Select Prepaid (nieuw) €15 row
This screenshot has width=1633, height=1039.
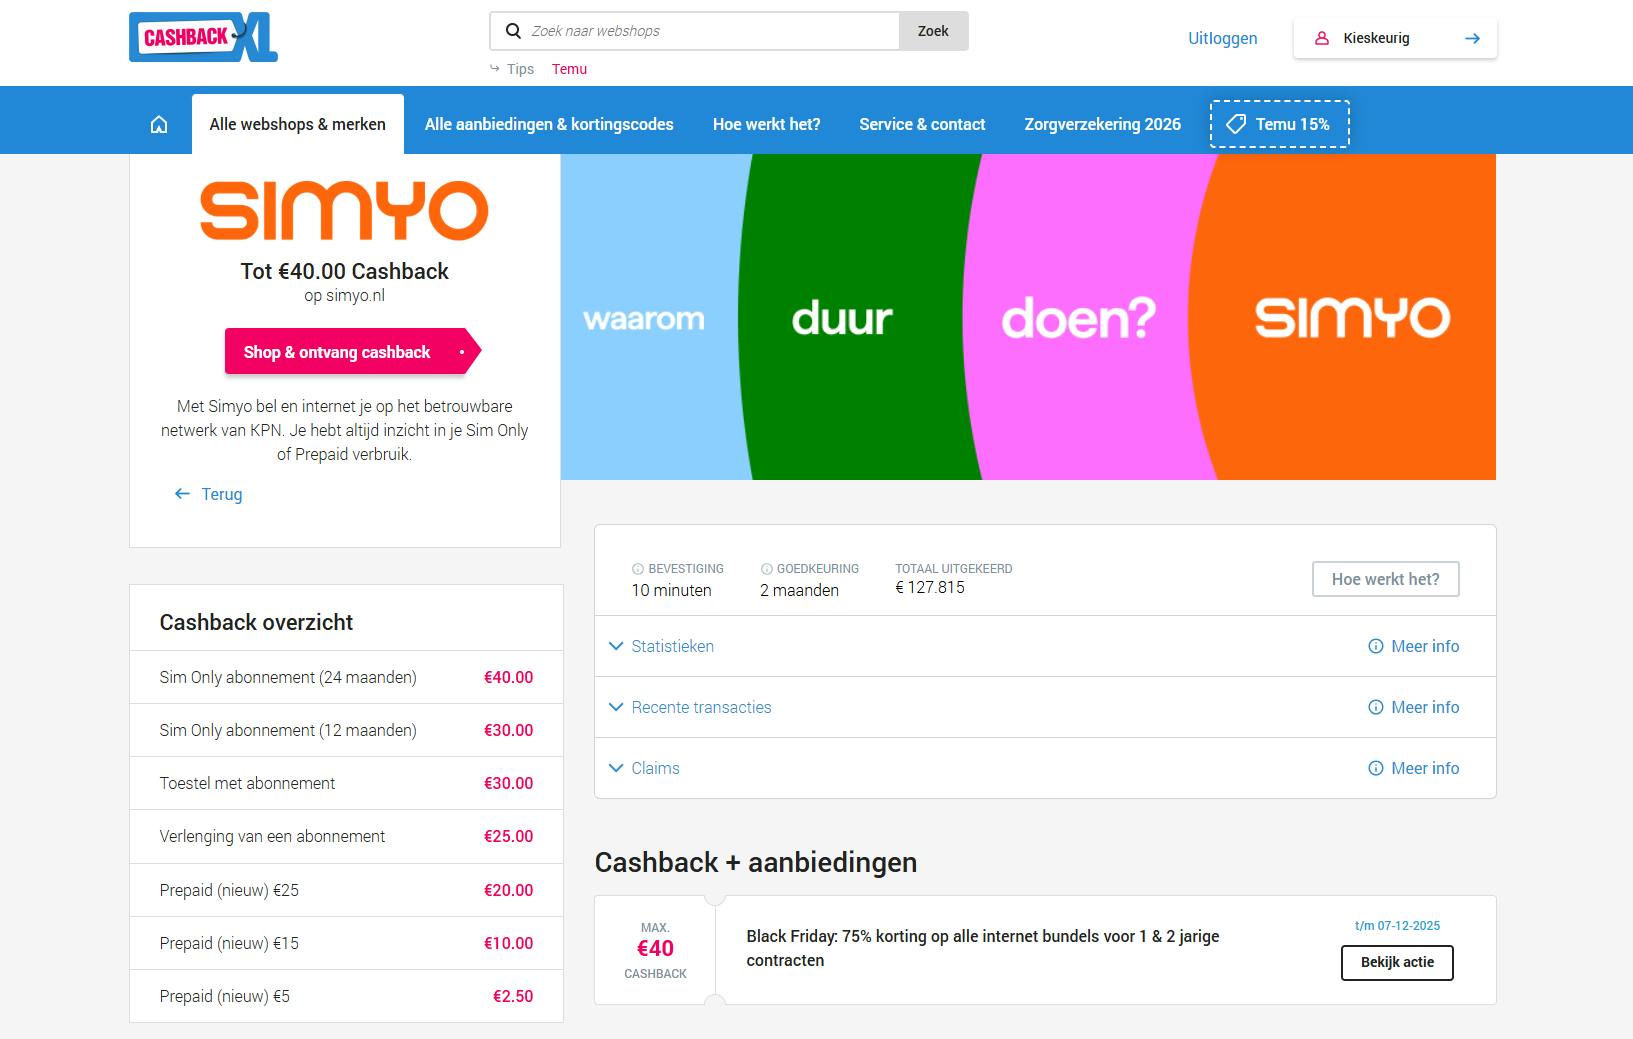pyautogui.click(x=346, y=943)
